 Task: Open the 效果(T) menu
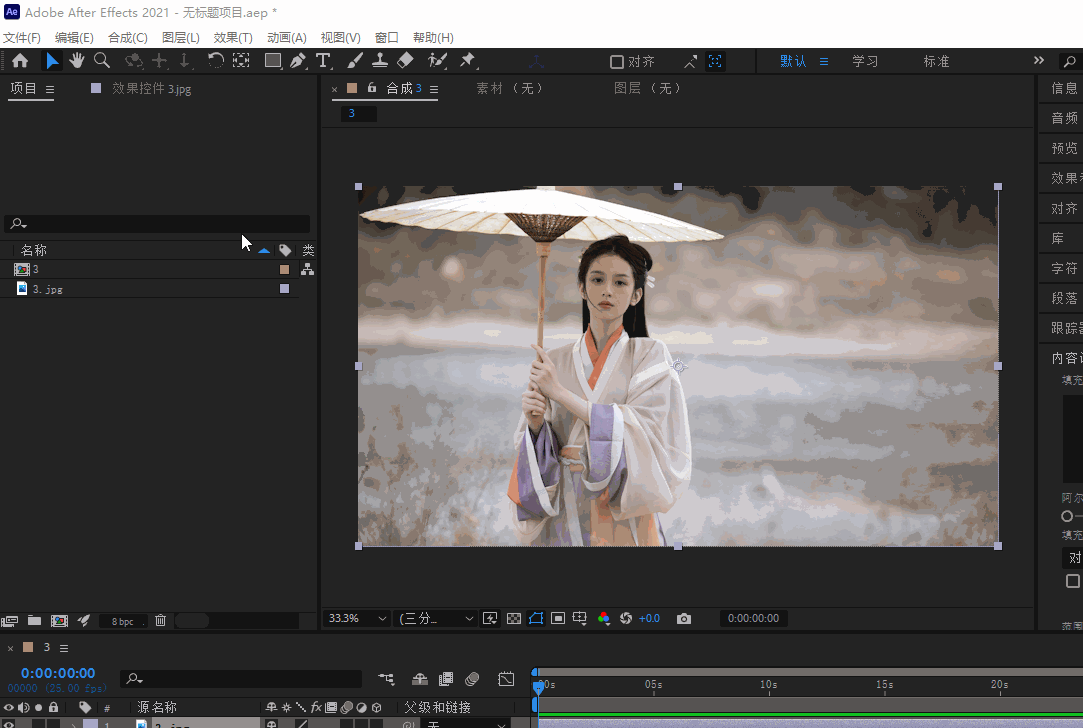[x=233, y=38]
